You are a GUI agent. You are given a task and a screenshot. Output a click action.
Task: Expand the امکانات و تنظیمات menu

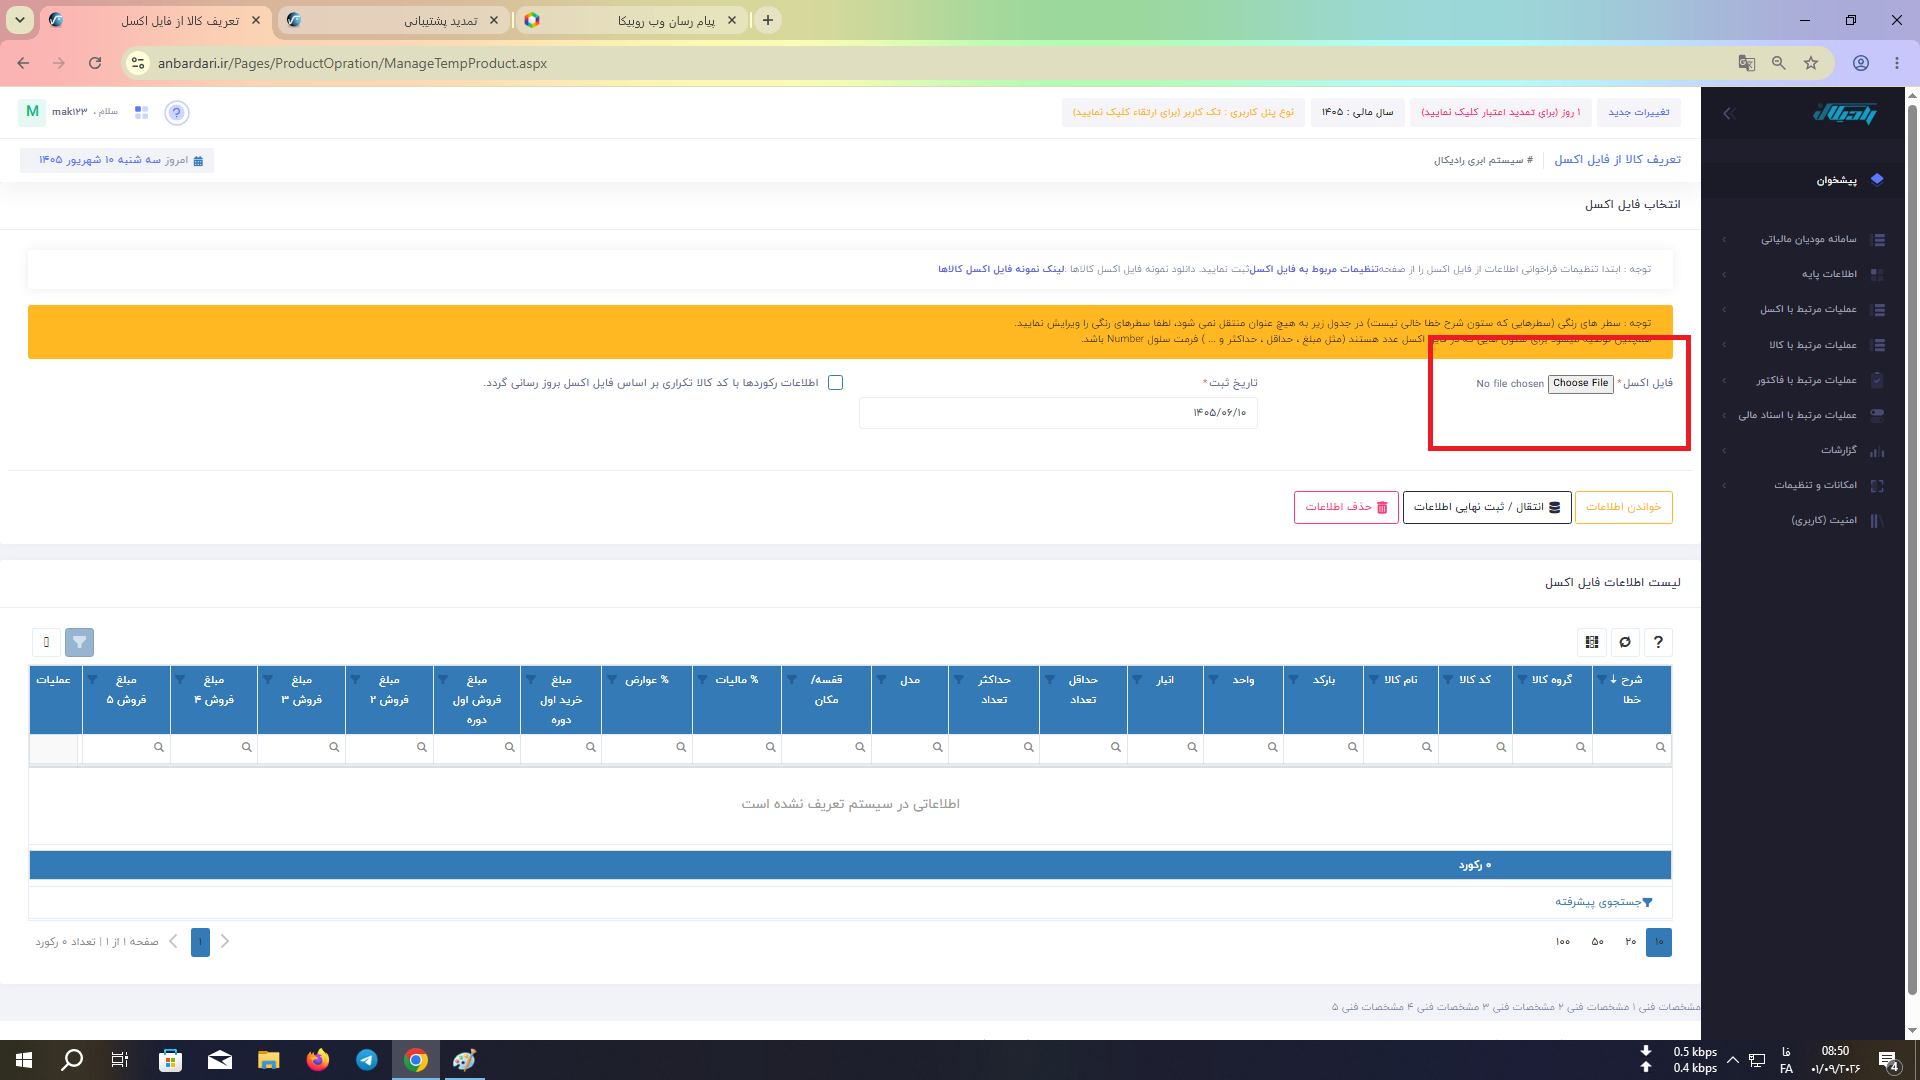tap(1805, 485)
